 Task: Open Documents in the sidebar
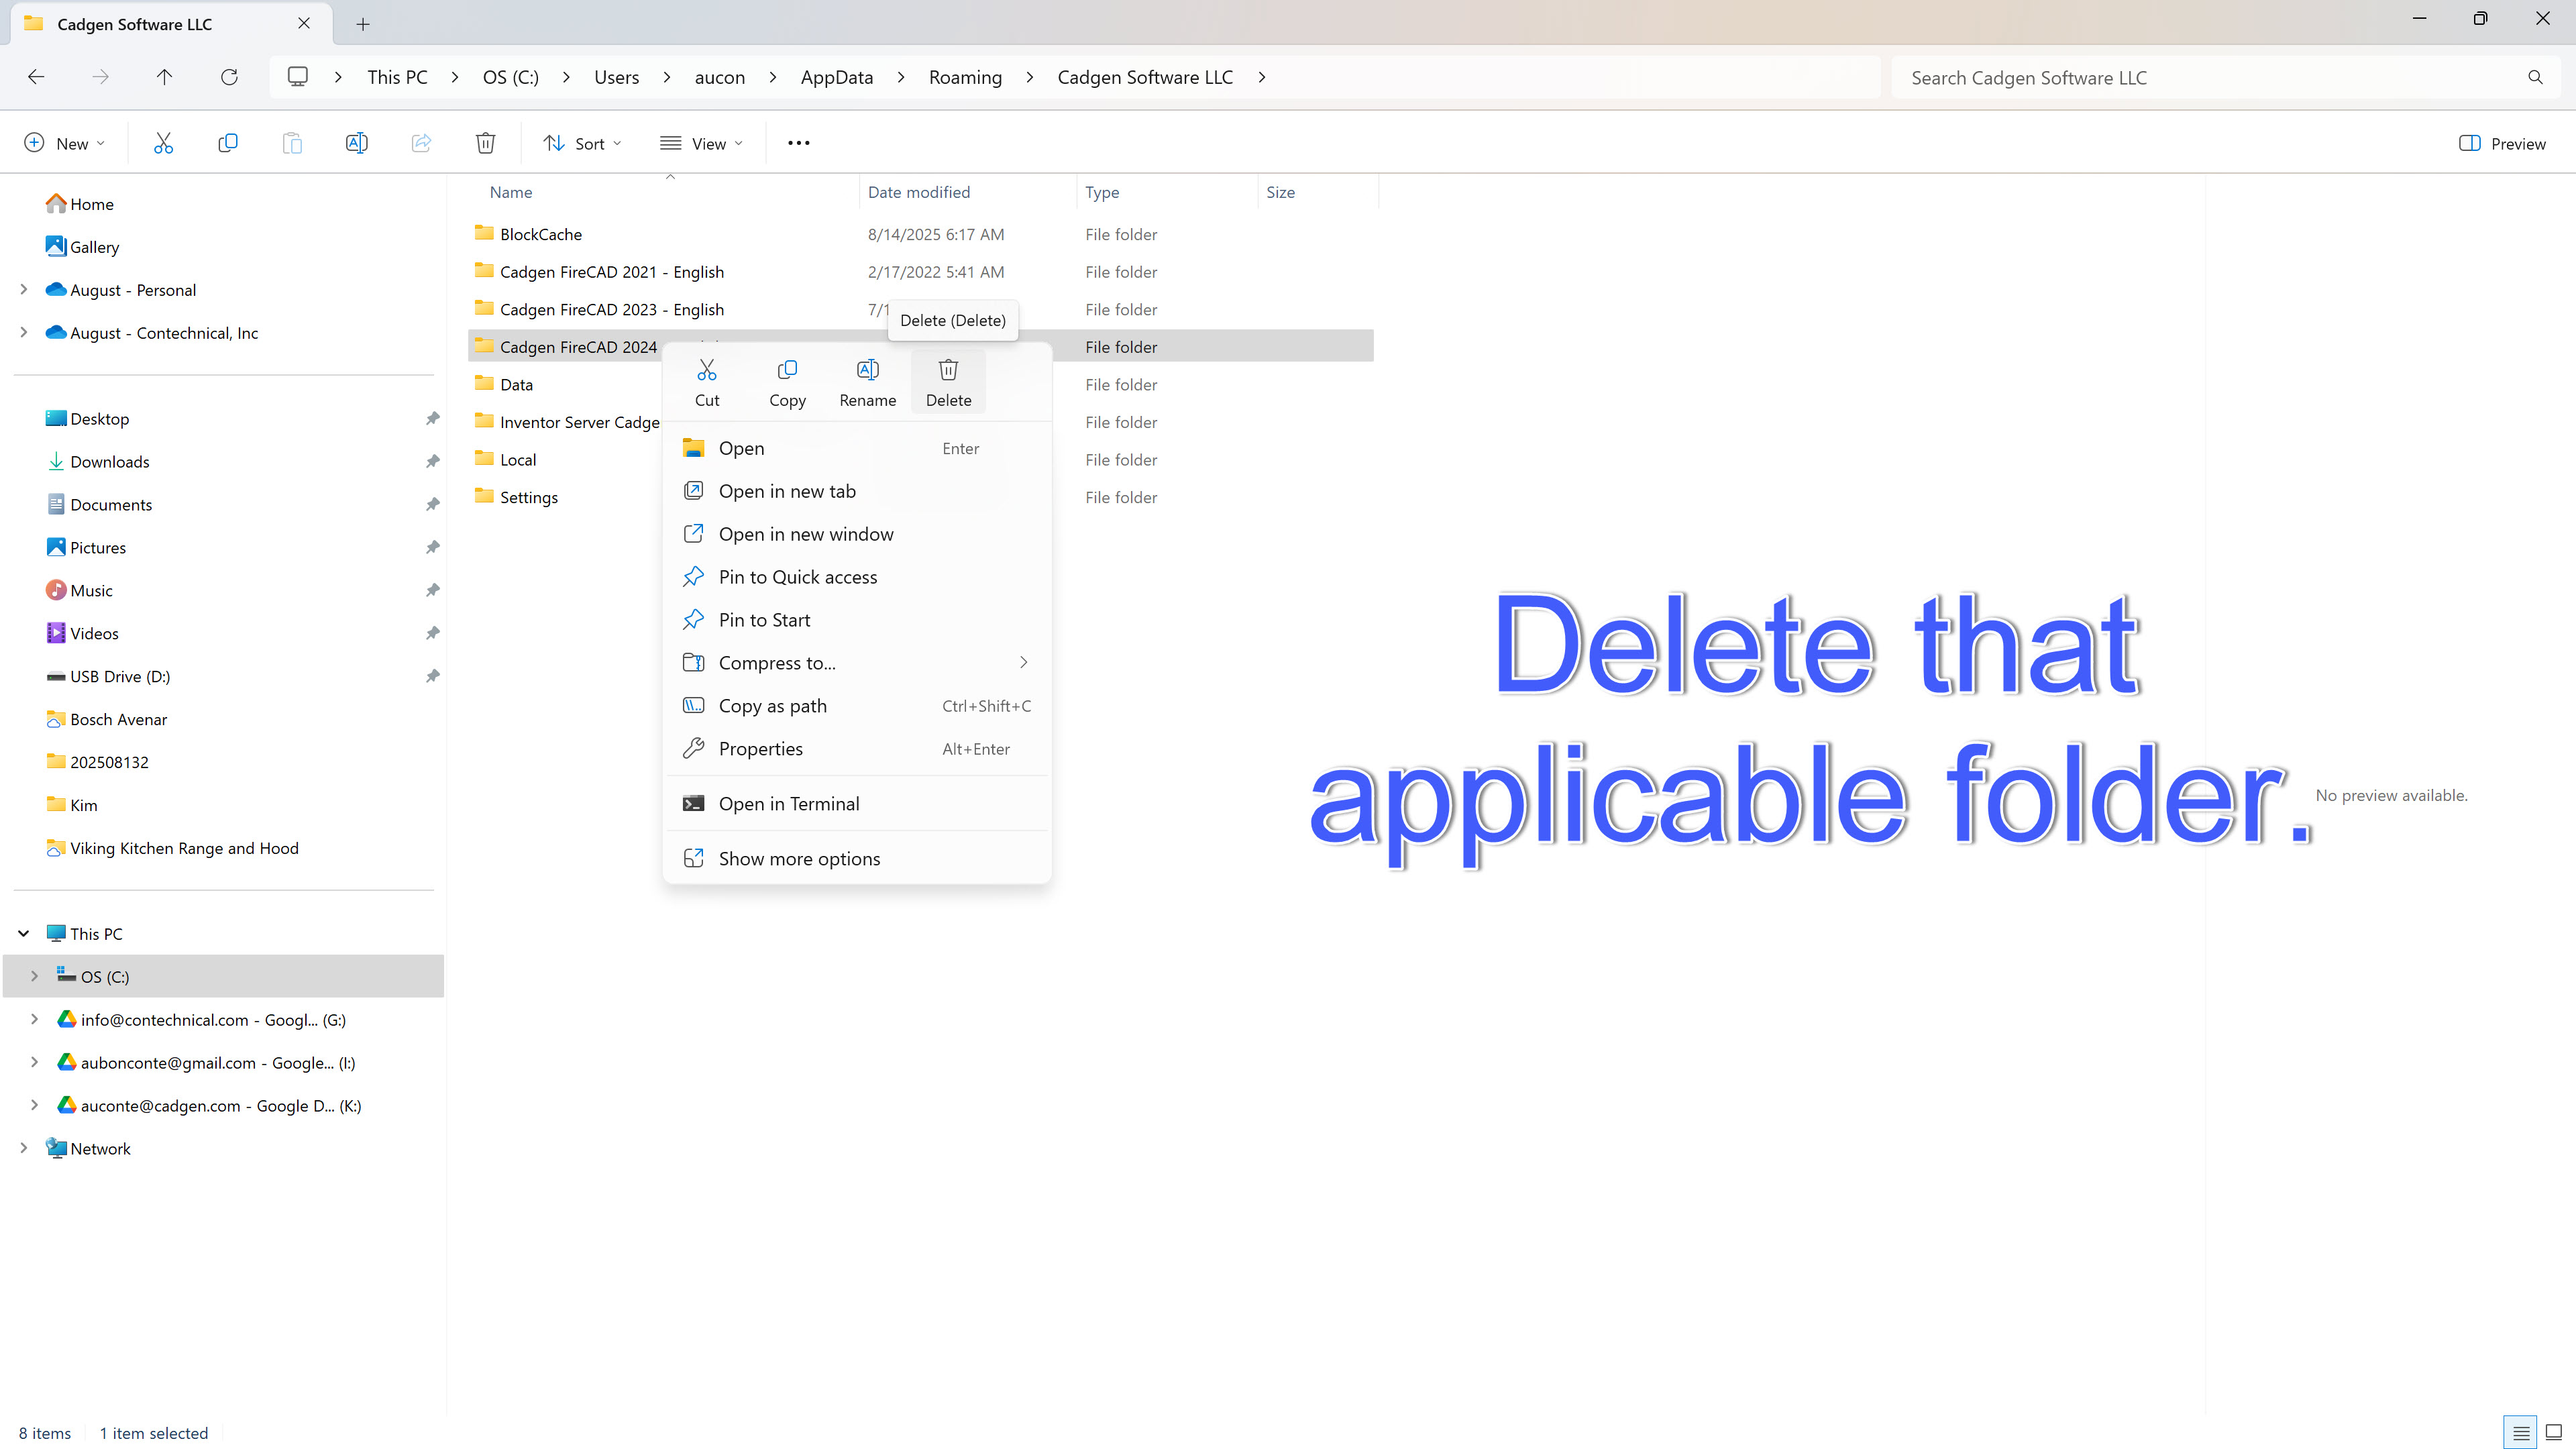tap(111, 504)
